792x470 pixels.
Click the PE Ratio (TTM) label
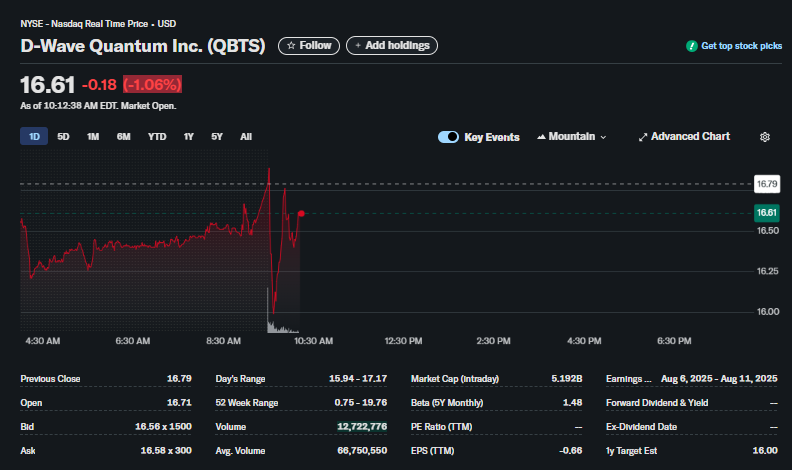(441, 427)
